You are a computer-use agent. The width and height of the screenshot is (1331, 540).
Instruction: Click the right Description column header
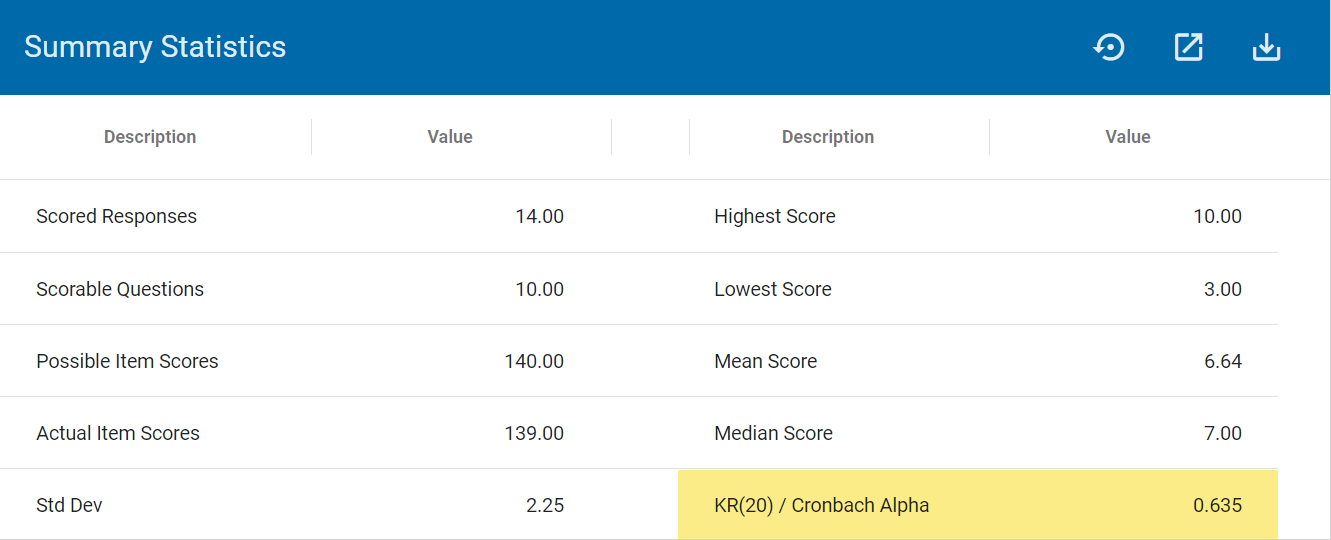click(x=828, y=137)
